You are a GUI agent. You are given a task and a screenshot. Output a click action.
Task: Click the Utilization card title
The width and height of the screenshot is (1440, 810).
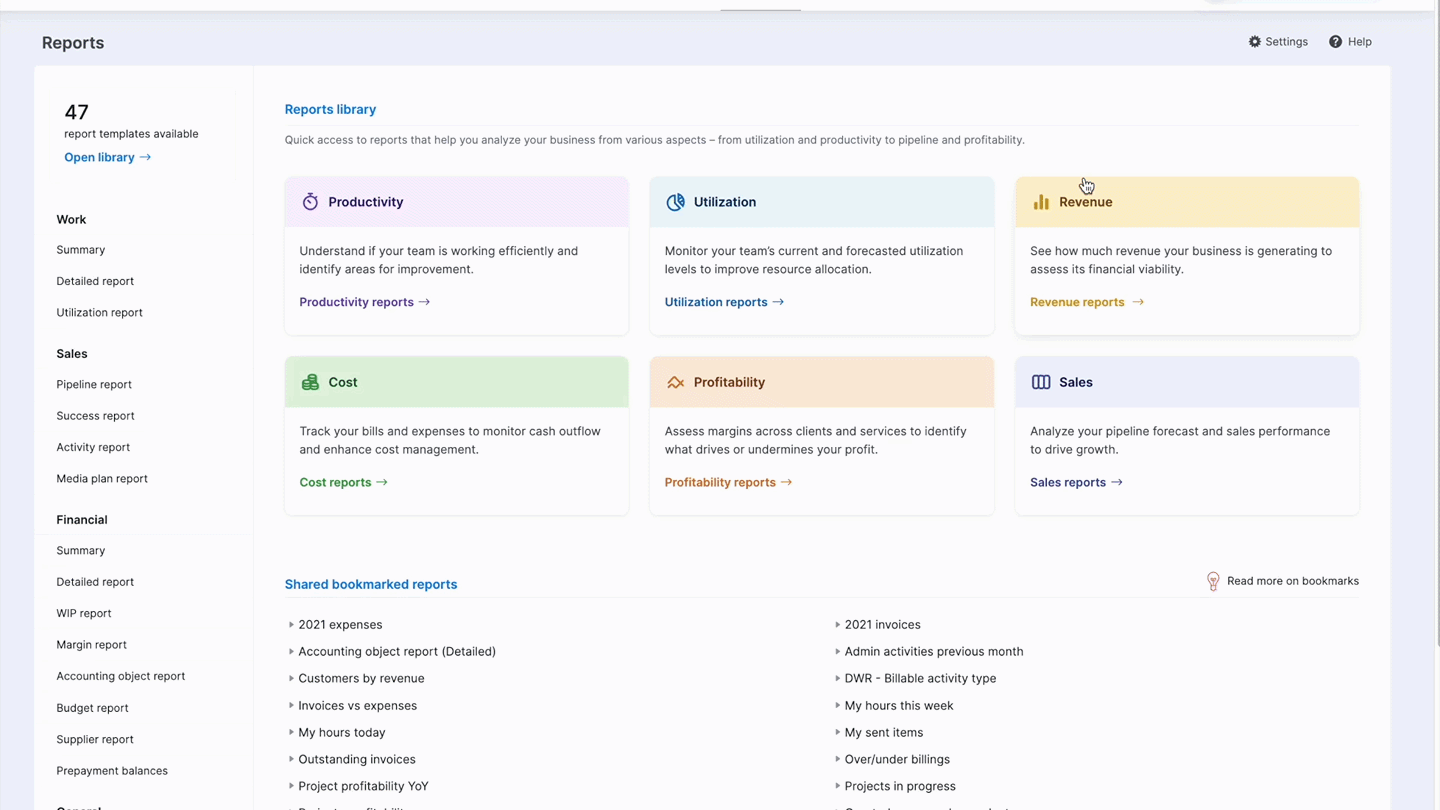725,202
